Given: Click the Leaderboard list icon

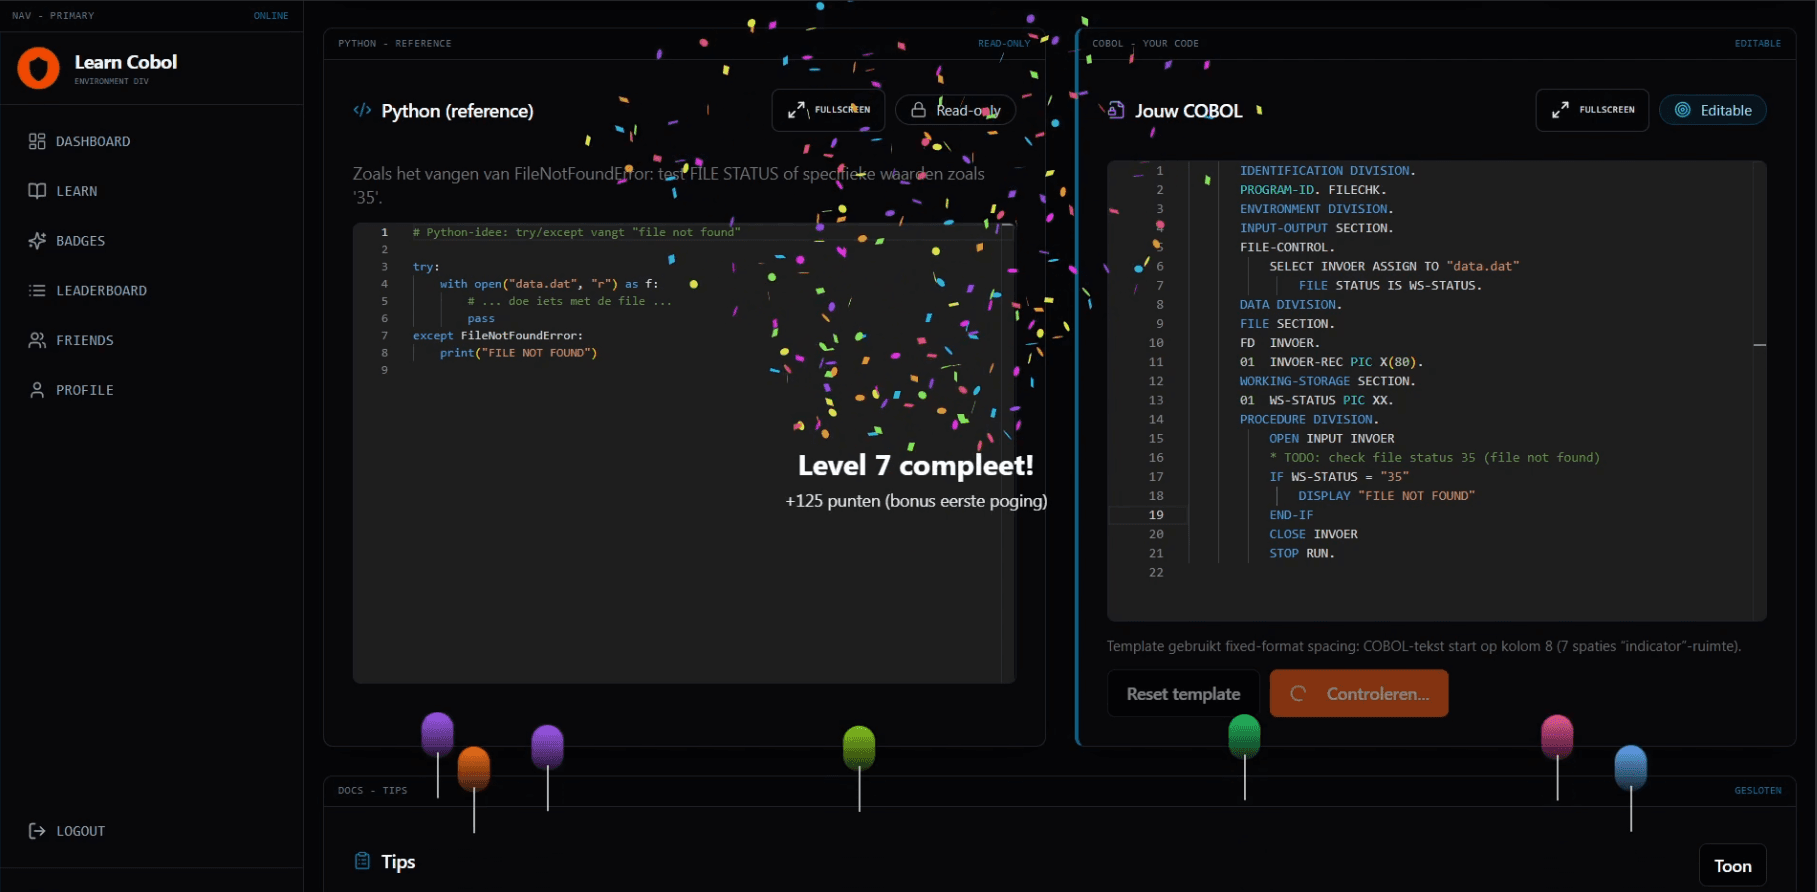Looking at the screenshot, I should (37, 291).
